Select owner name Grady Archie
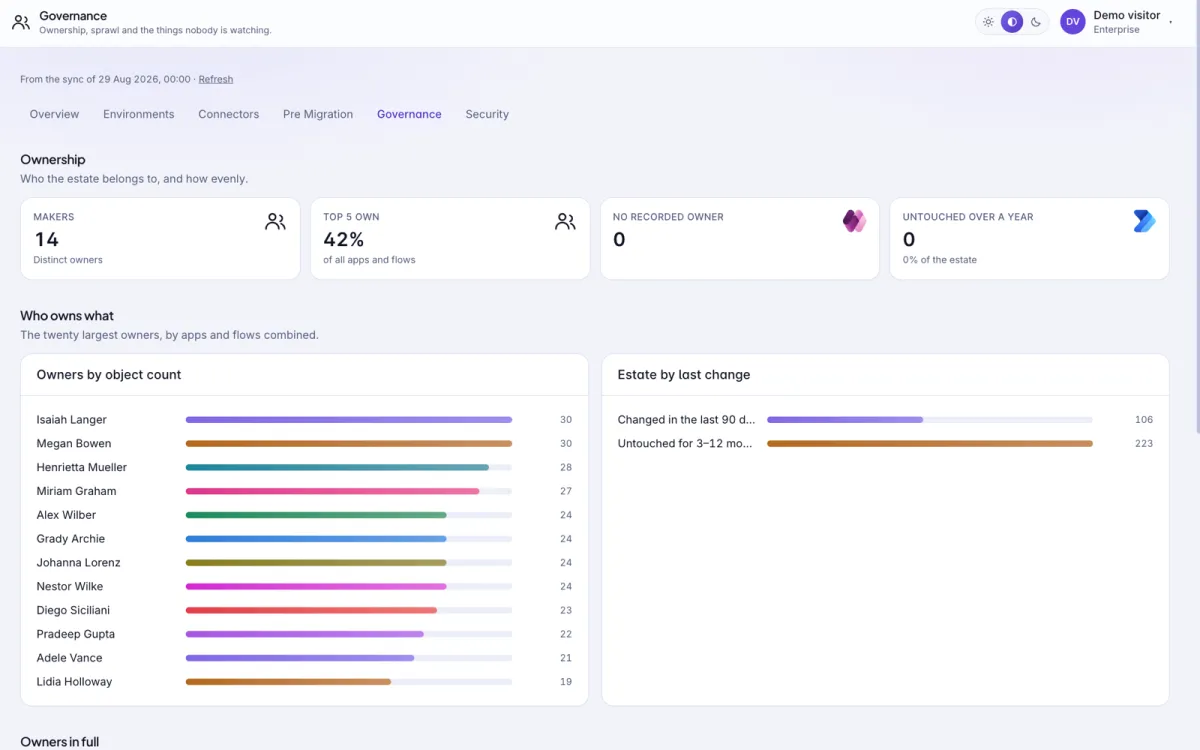 [x=71, y=539]
